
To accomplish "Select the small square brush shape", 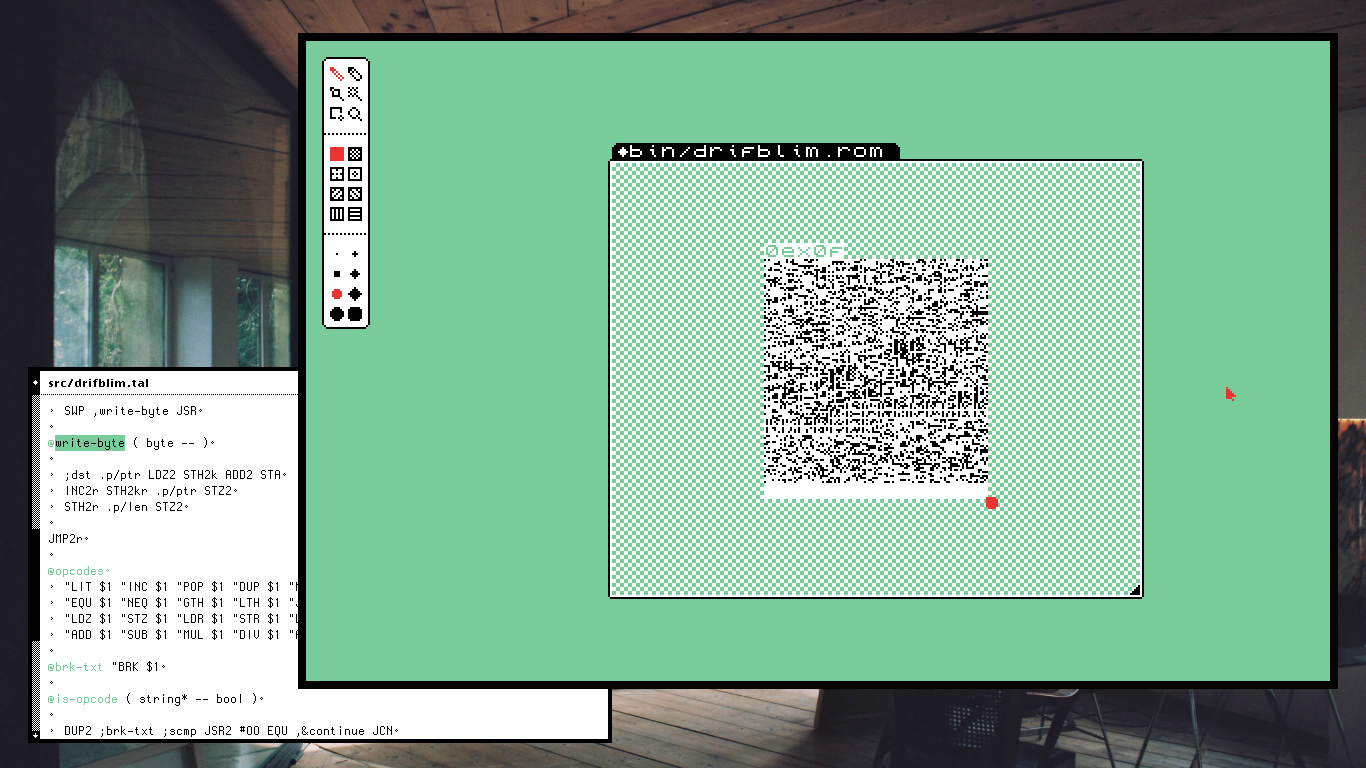I will click(x=337, y=274).
